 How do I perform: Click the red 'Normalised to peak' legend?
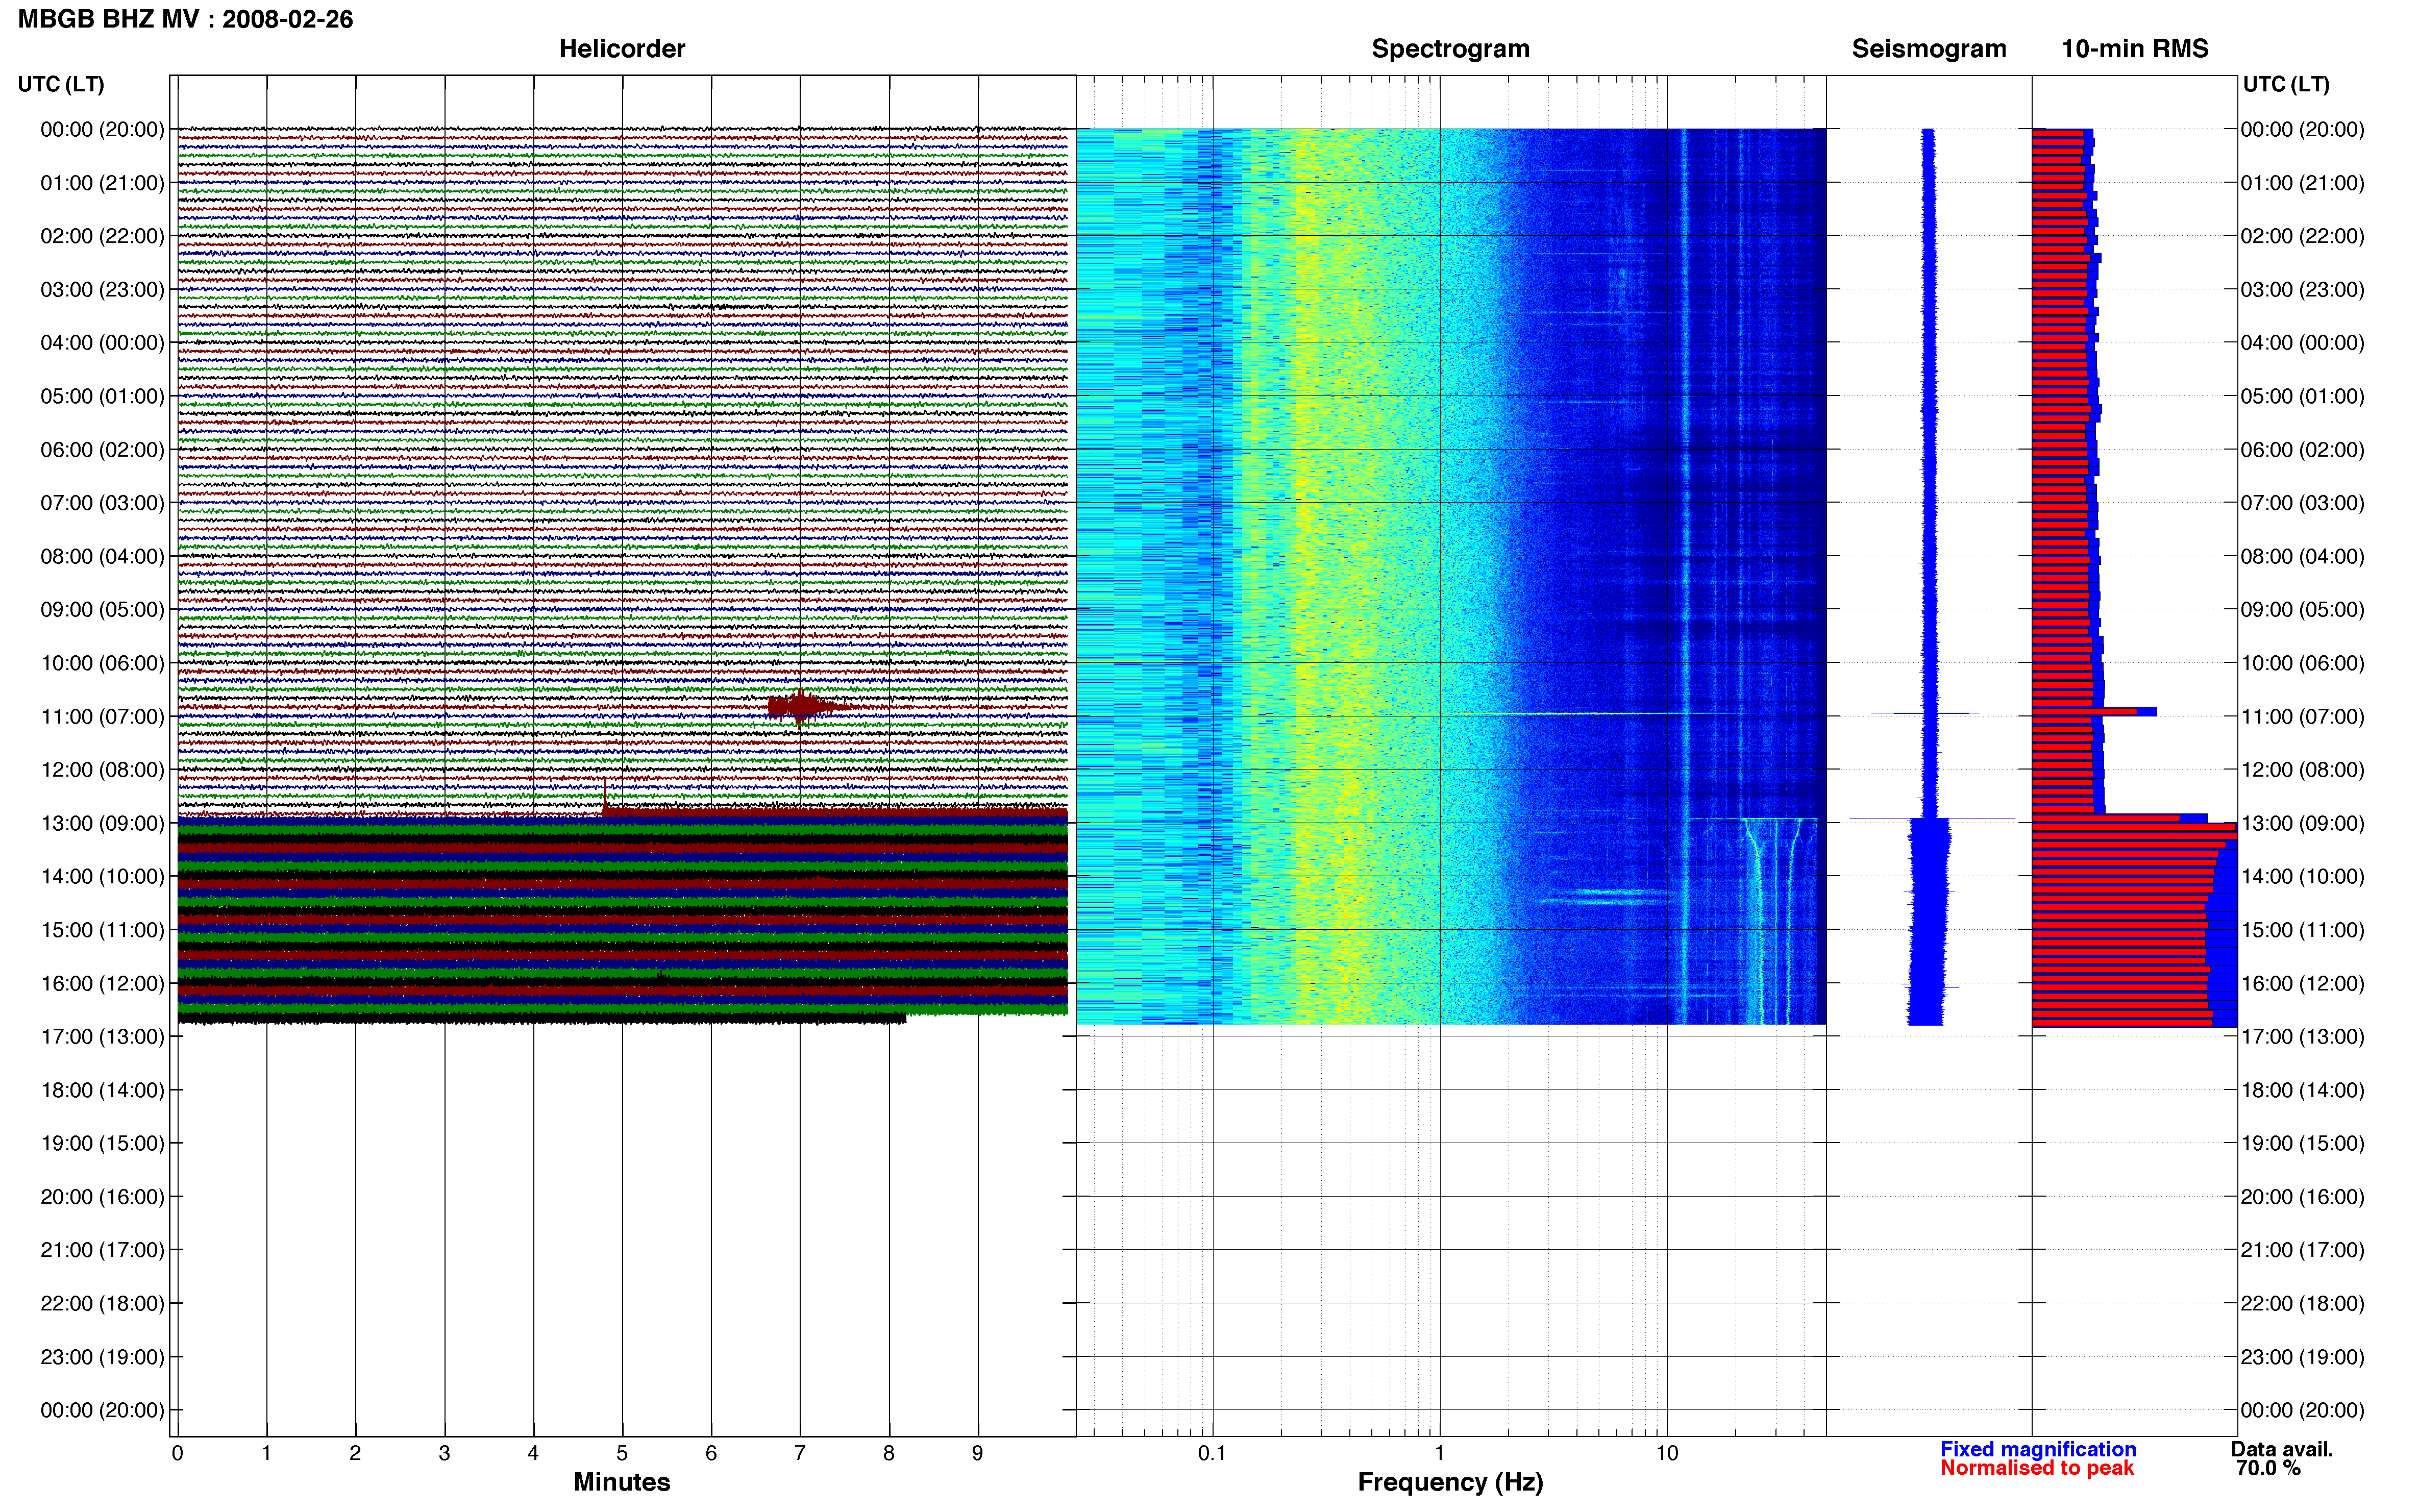(x=2037, y=1468)
